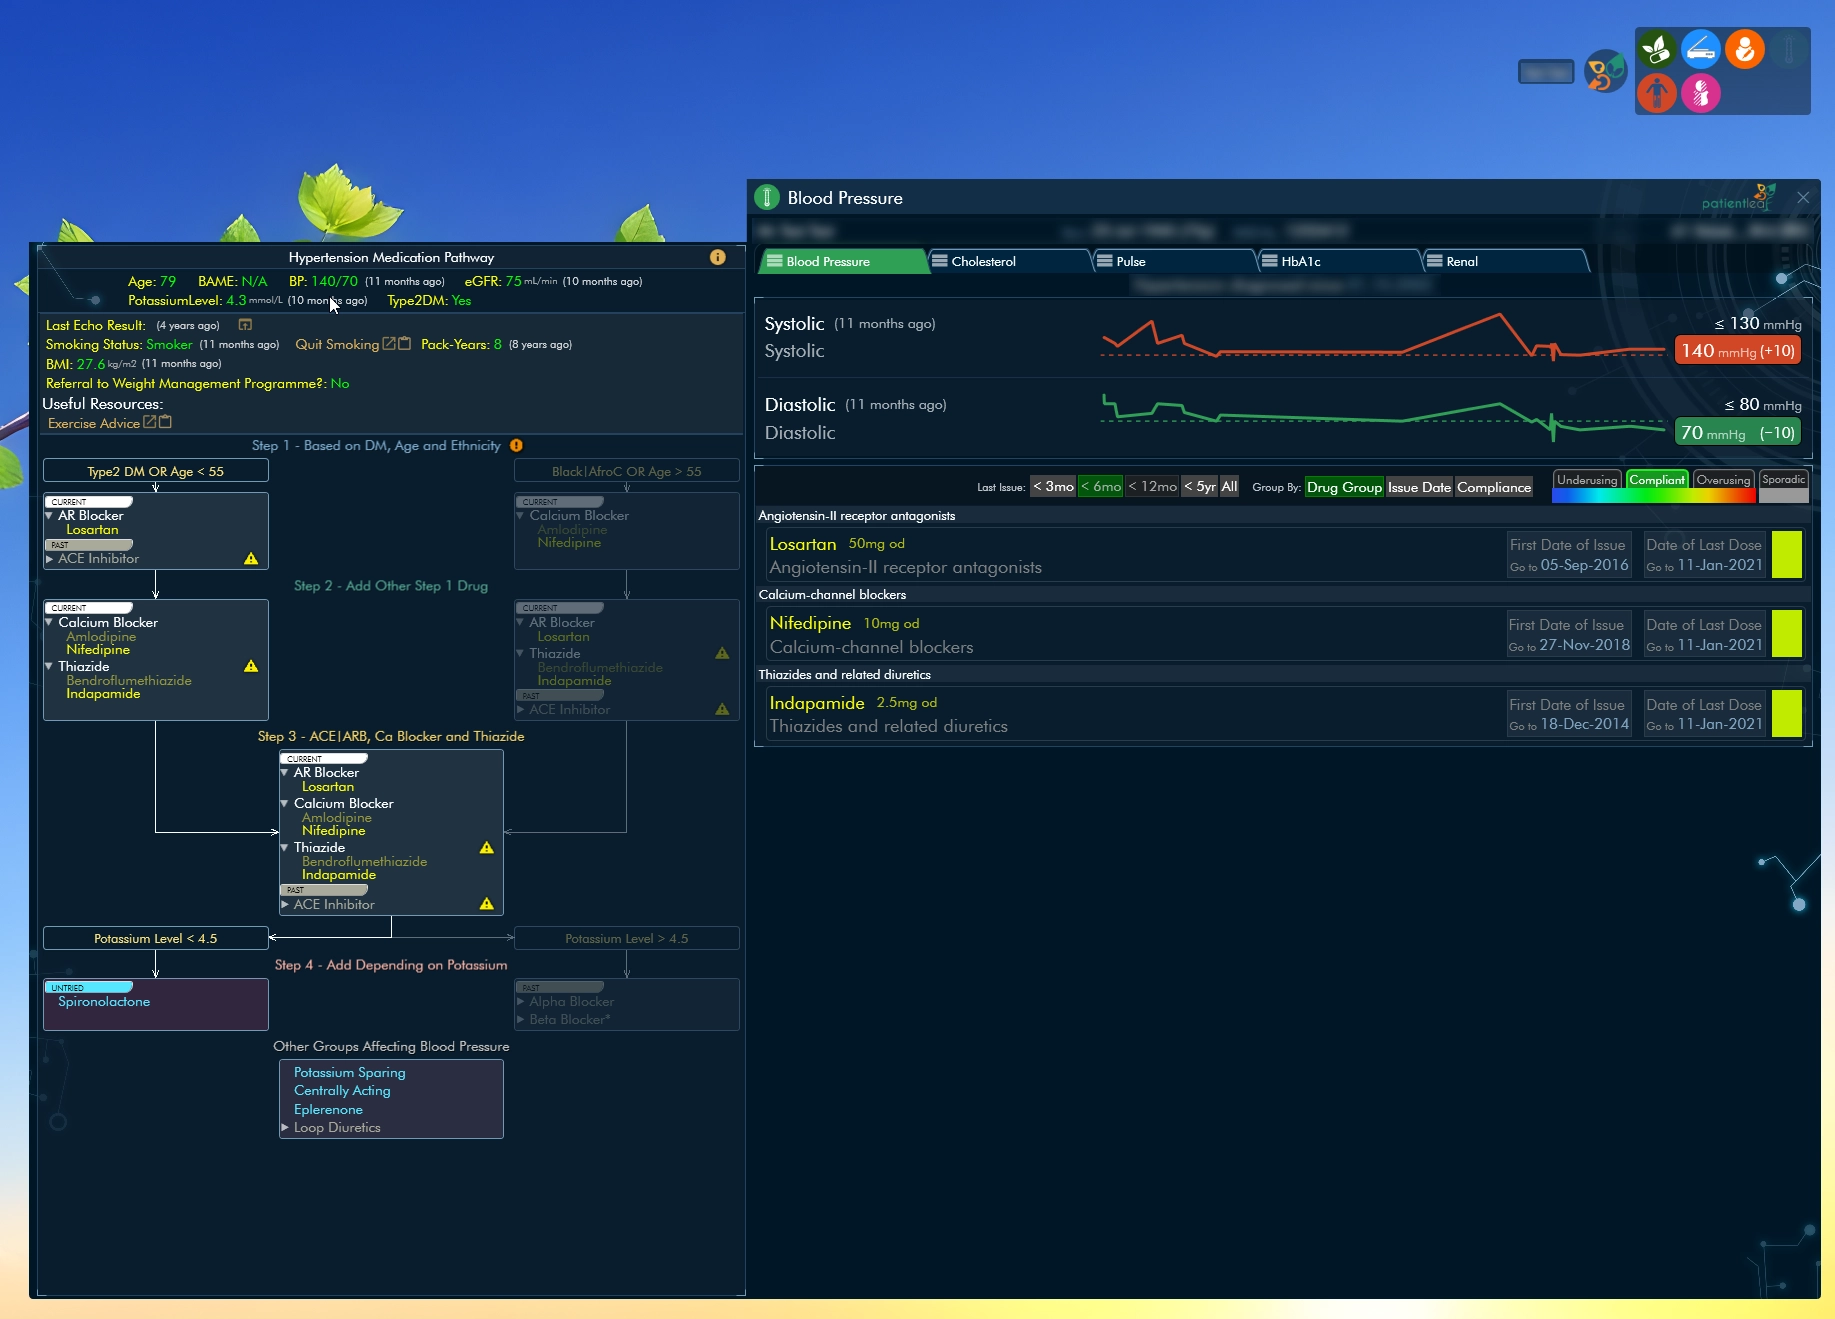The width and height of the screenshot is (1835, 1319).
Task: Open the Hypertension Pathway info icon
Action: pos(717,257)
